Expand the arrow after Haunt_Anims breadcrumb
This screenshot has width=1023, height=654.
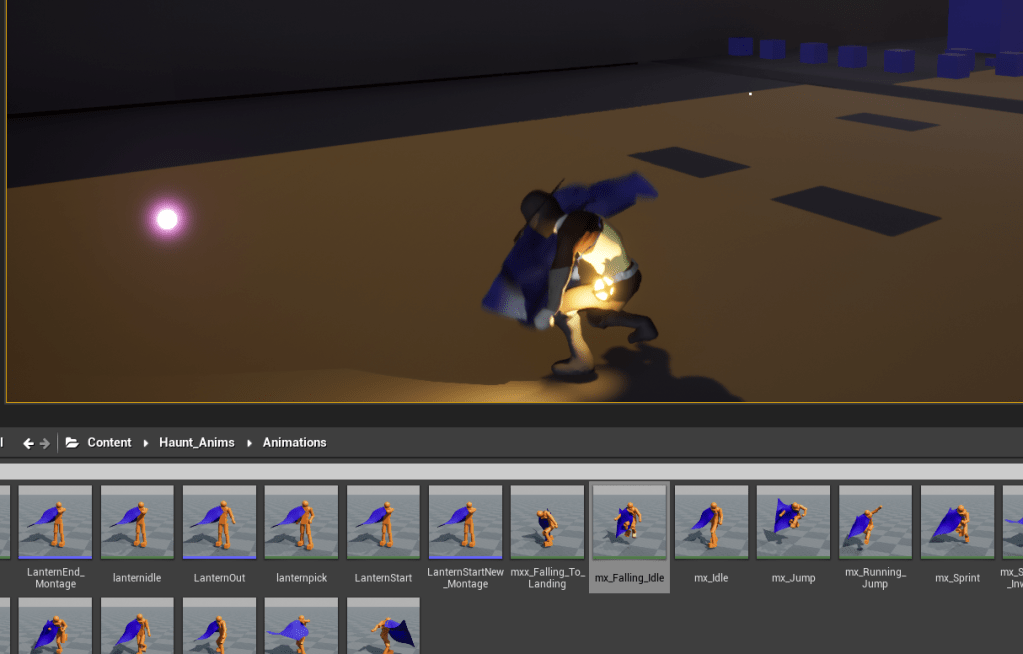(x=249, y=442)
